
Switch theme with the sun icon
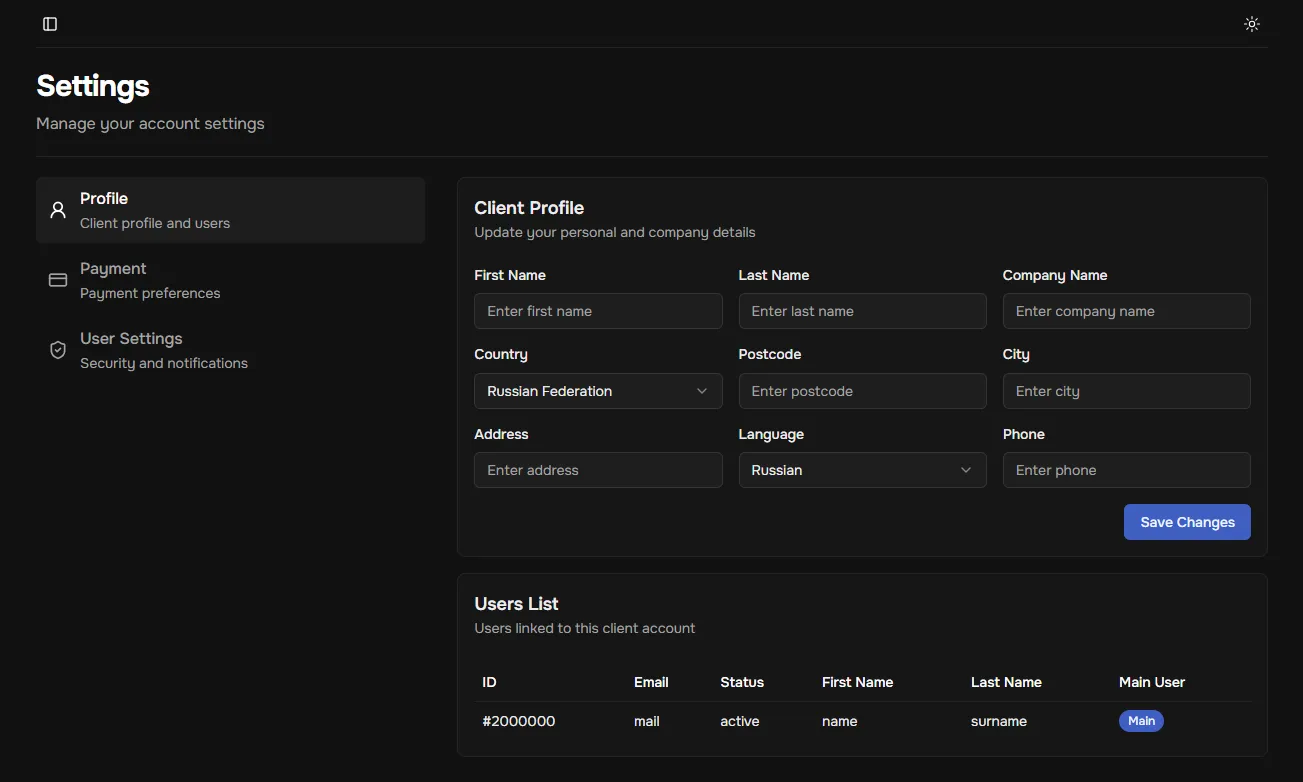1251,24
